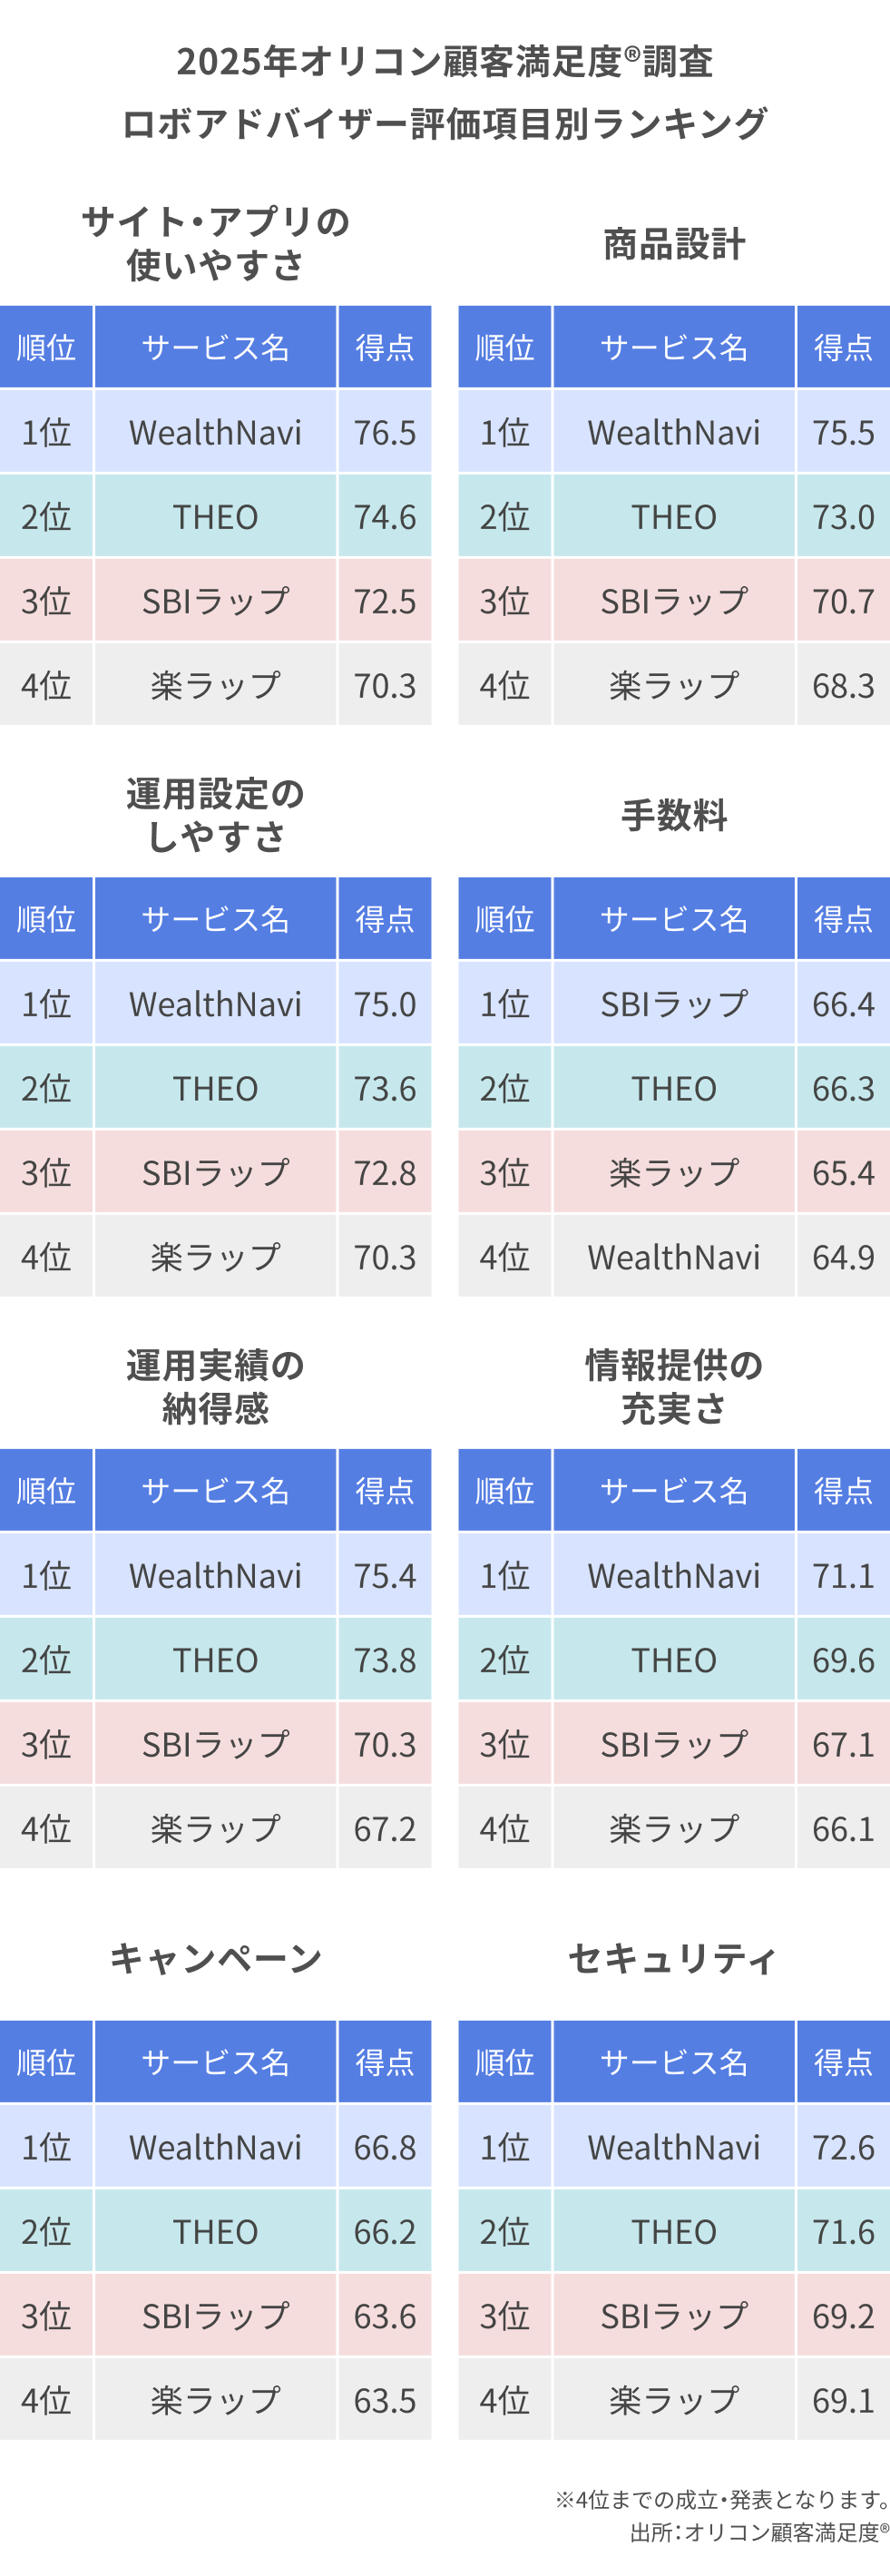Select the 67.2 score for 楽ラップ

[385, 1829]
